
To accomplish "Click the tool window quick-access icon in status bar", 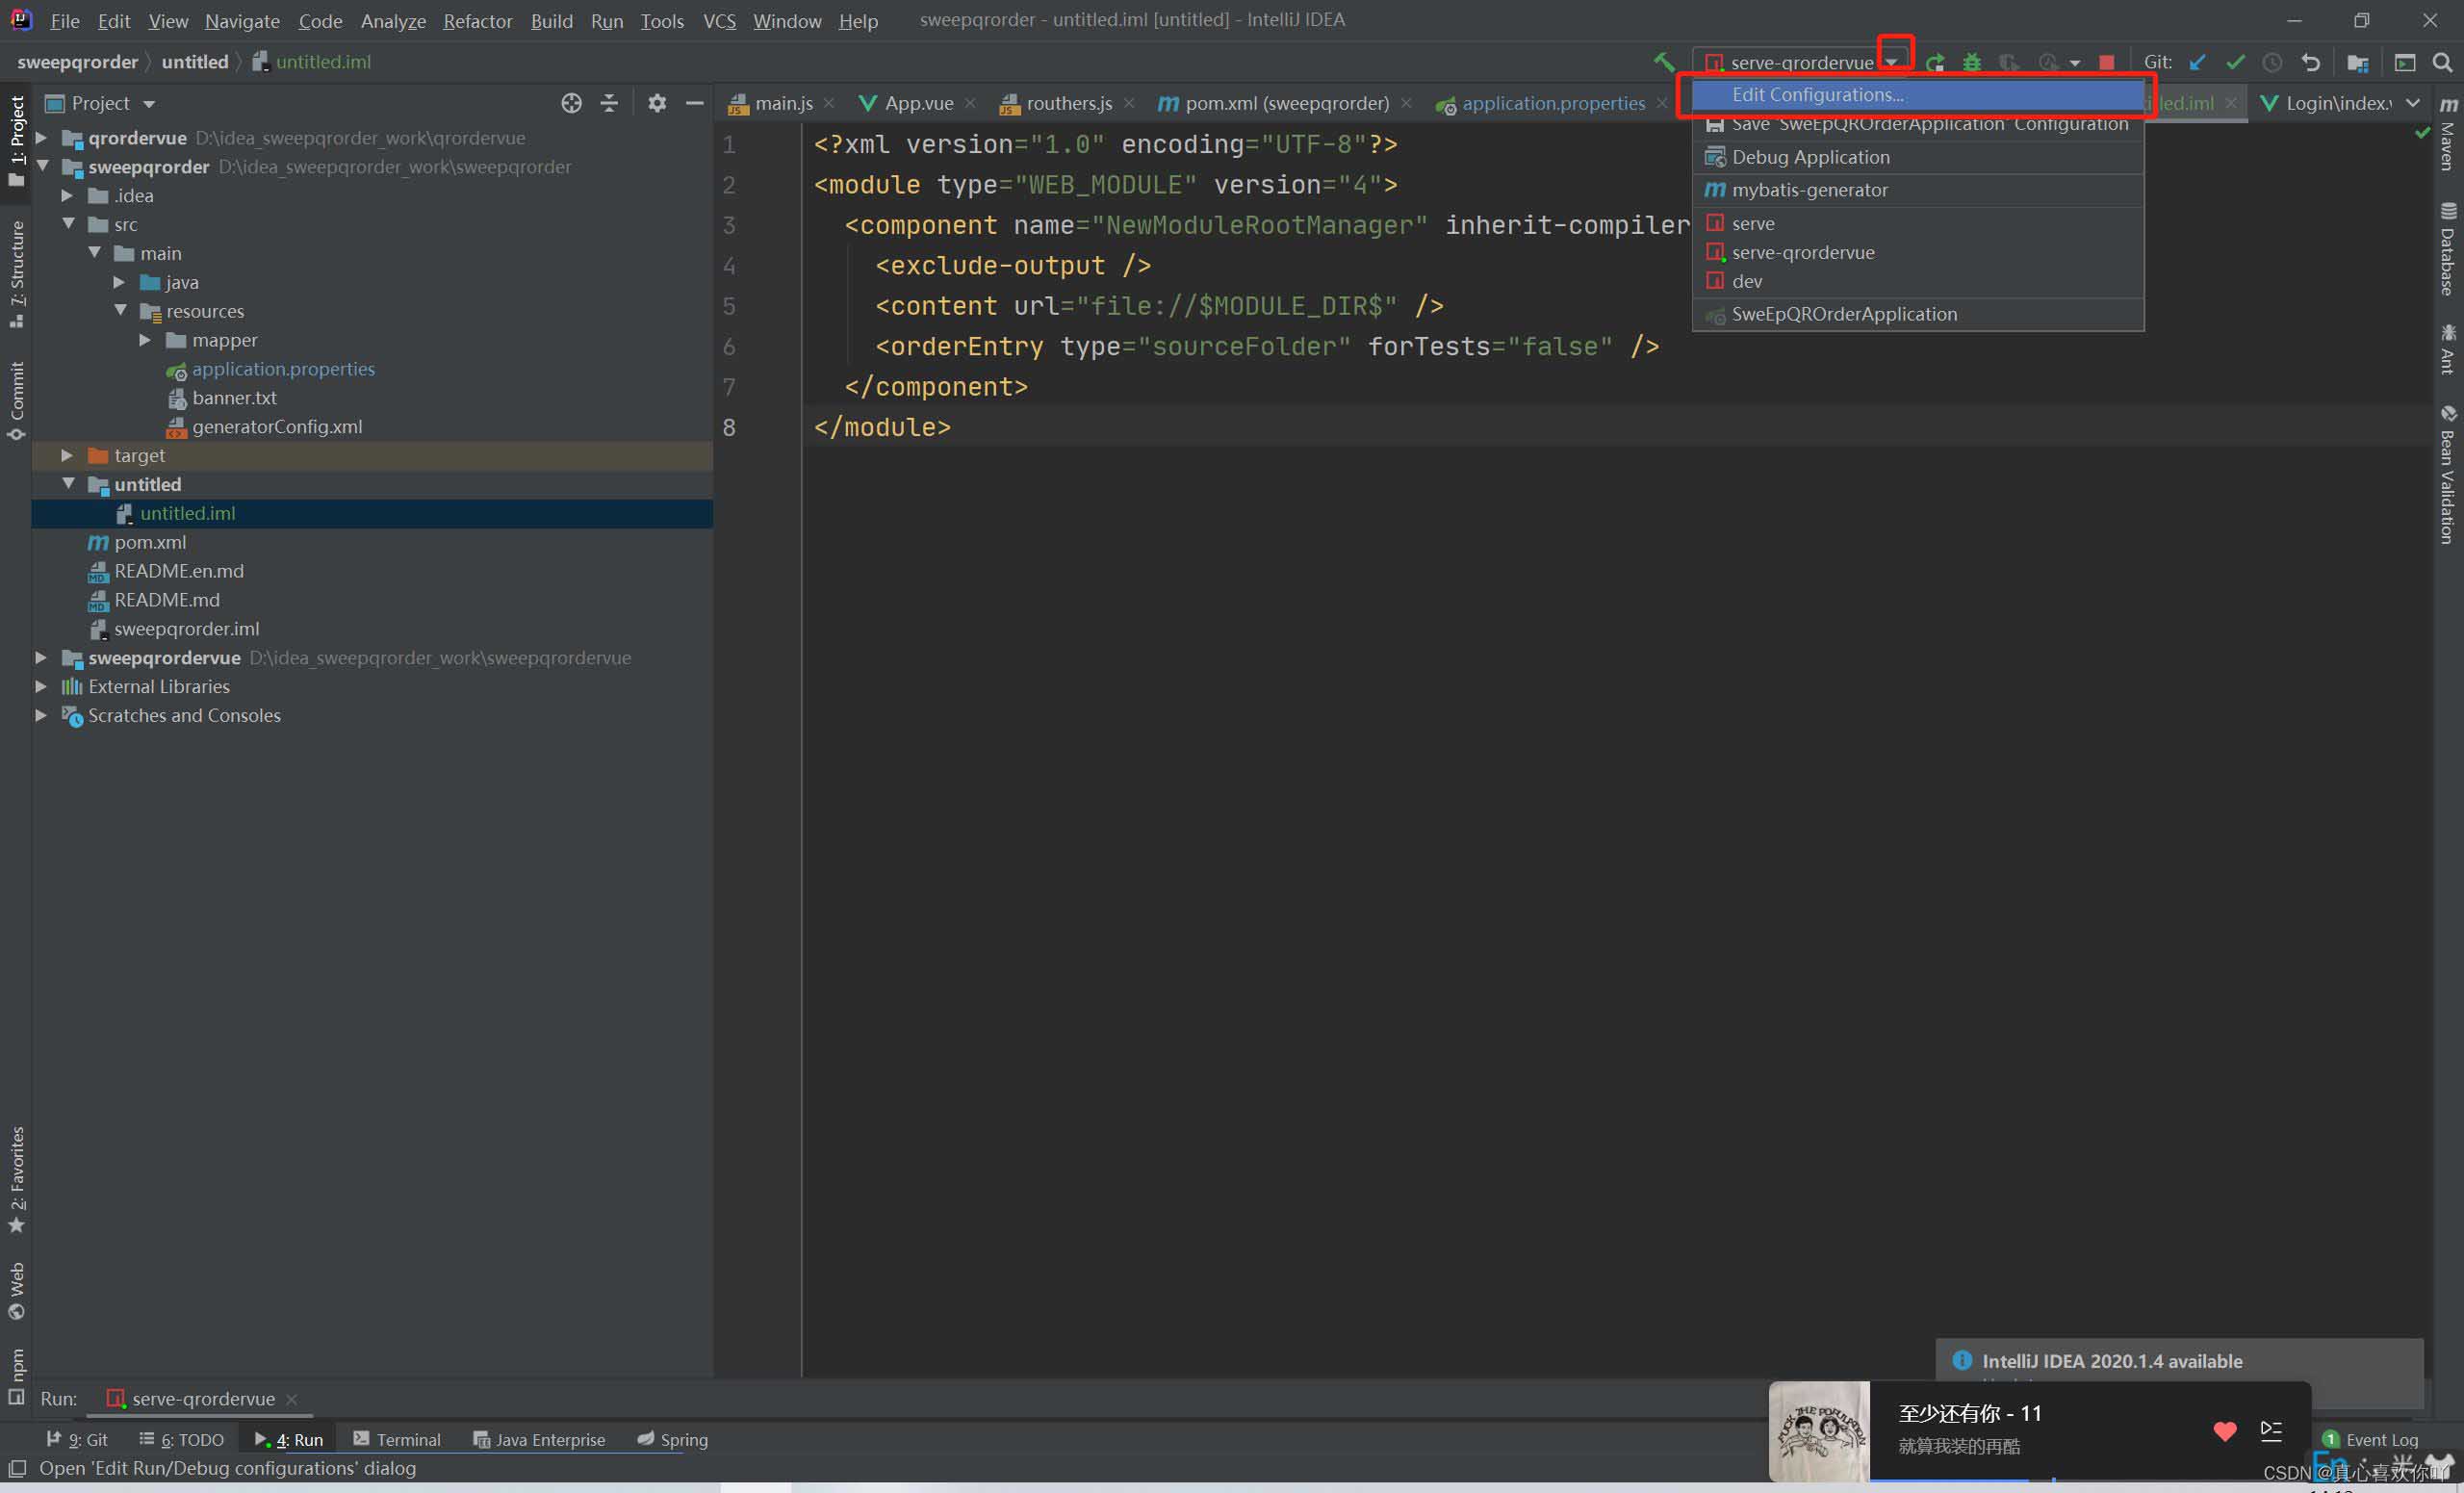I will click(x=17, y=1468).
